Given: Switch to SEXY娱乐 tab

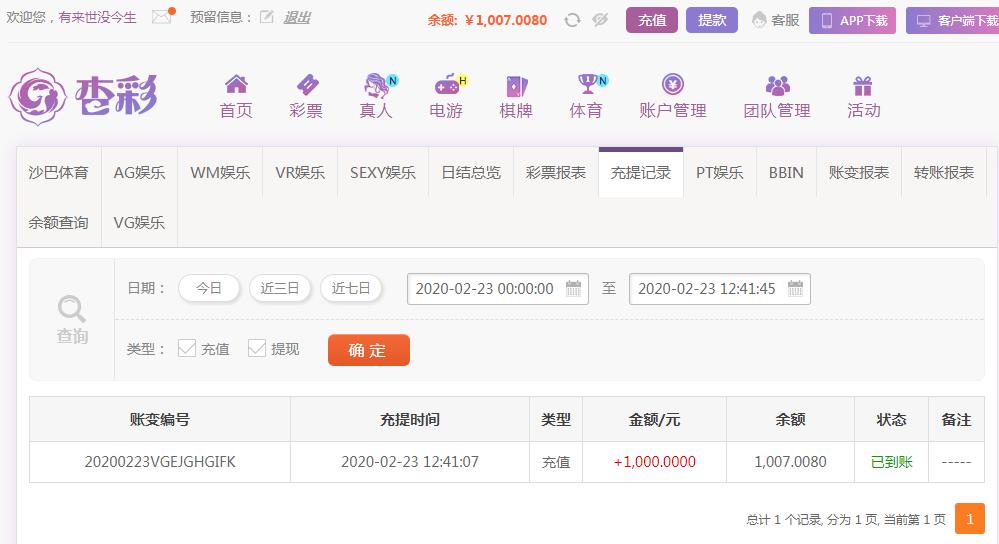Looking at the screenshot, I should (x=383, y=173).
